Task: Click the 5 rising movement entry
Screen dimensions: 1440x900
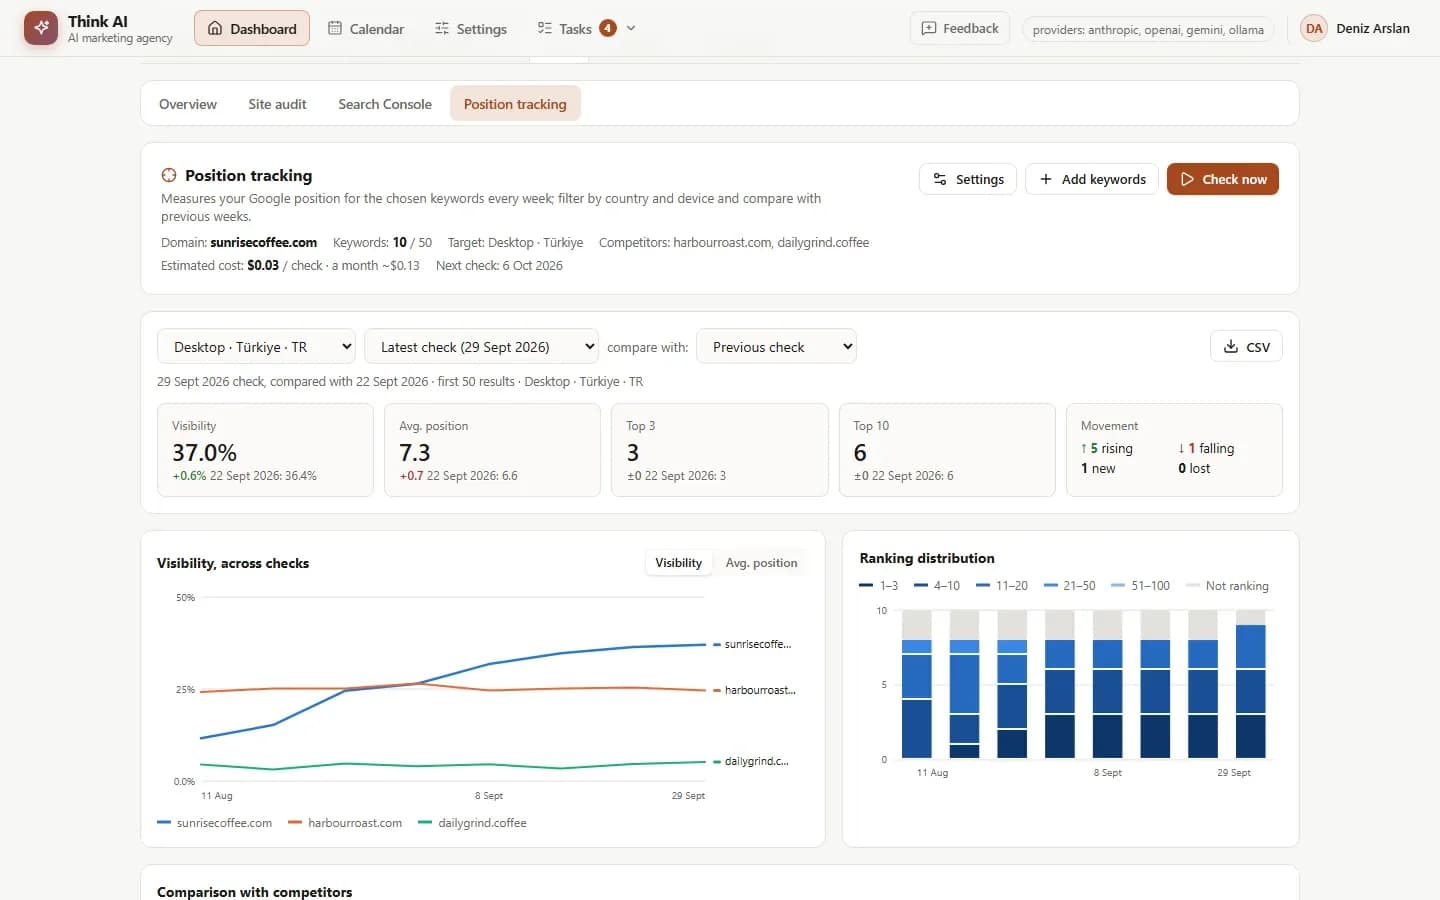Action: point(1107,448)
